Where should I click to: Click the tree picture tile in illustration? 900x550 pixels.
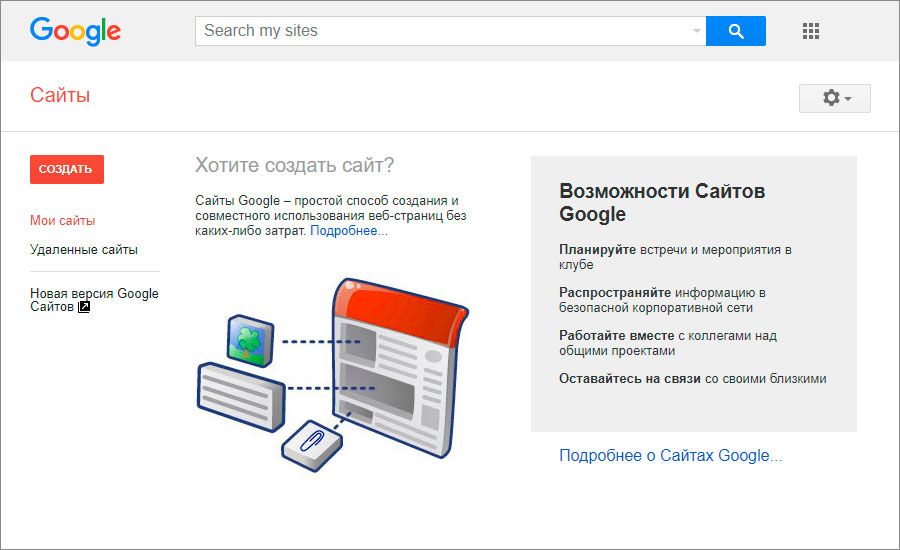pos(250,340)
